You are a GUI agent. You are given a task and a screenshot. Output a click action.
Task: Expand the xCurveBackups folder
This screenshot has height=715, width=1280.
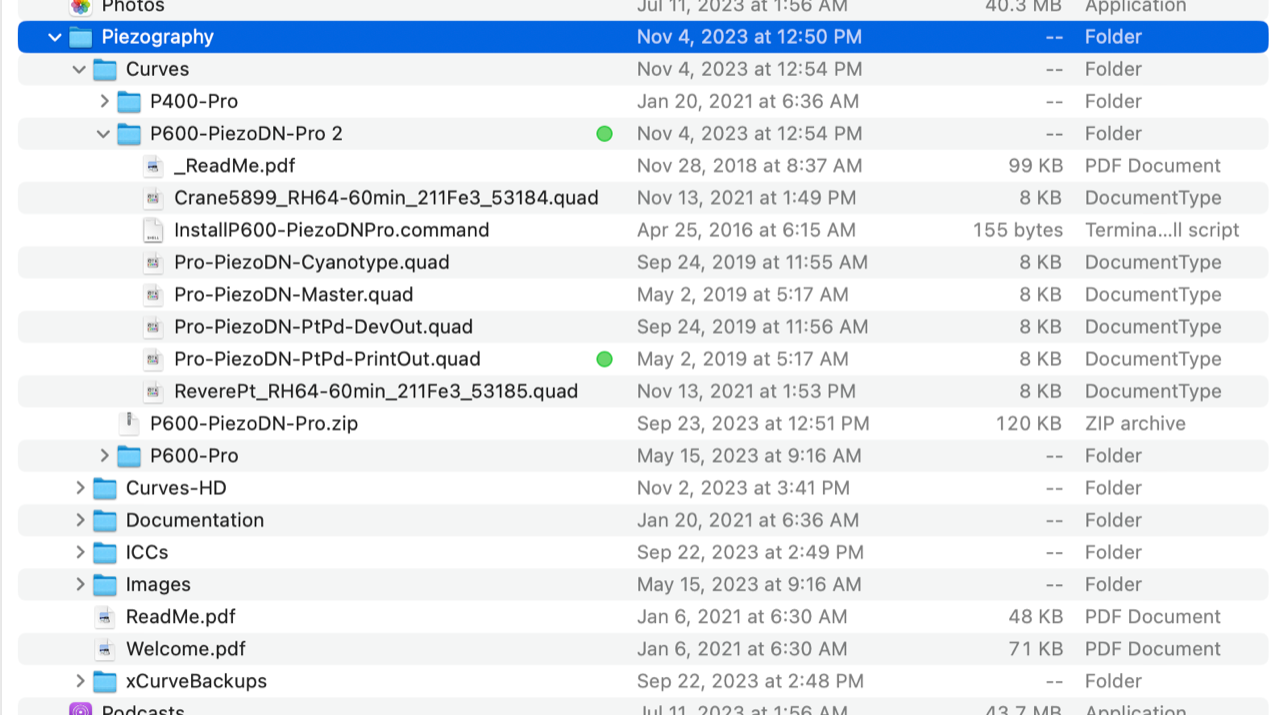coord(80,681)
